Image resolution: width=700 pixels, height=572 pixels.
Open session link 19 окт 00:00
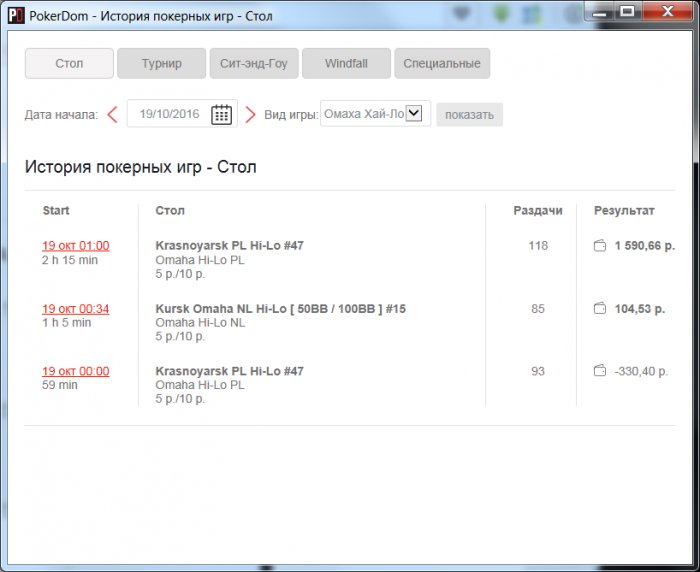click(76, 371)
